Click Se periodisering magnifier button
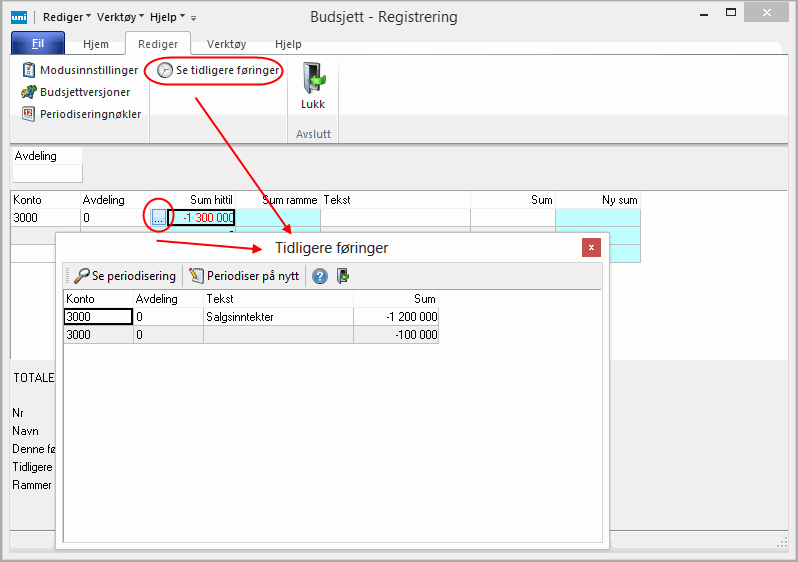 coord(124,276)
